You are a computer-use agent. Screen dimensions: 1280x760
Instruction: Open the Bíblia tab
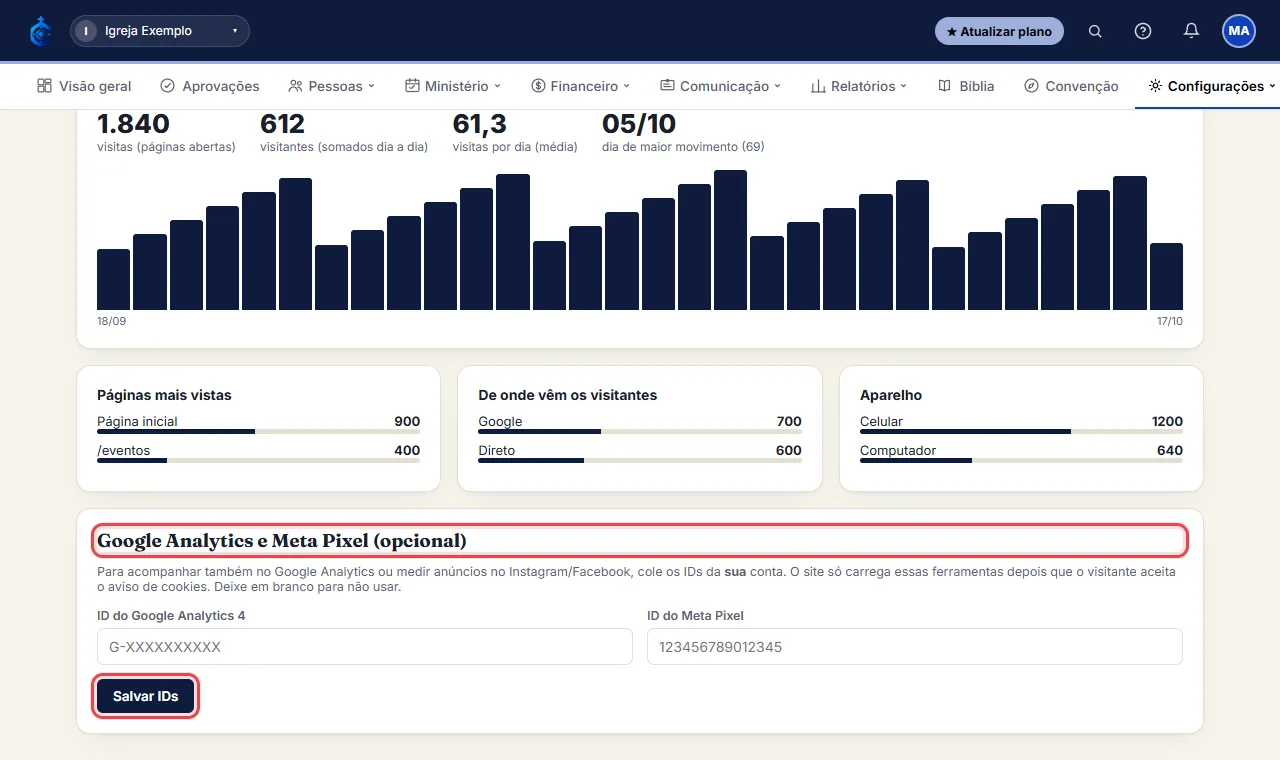point(966,86)
